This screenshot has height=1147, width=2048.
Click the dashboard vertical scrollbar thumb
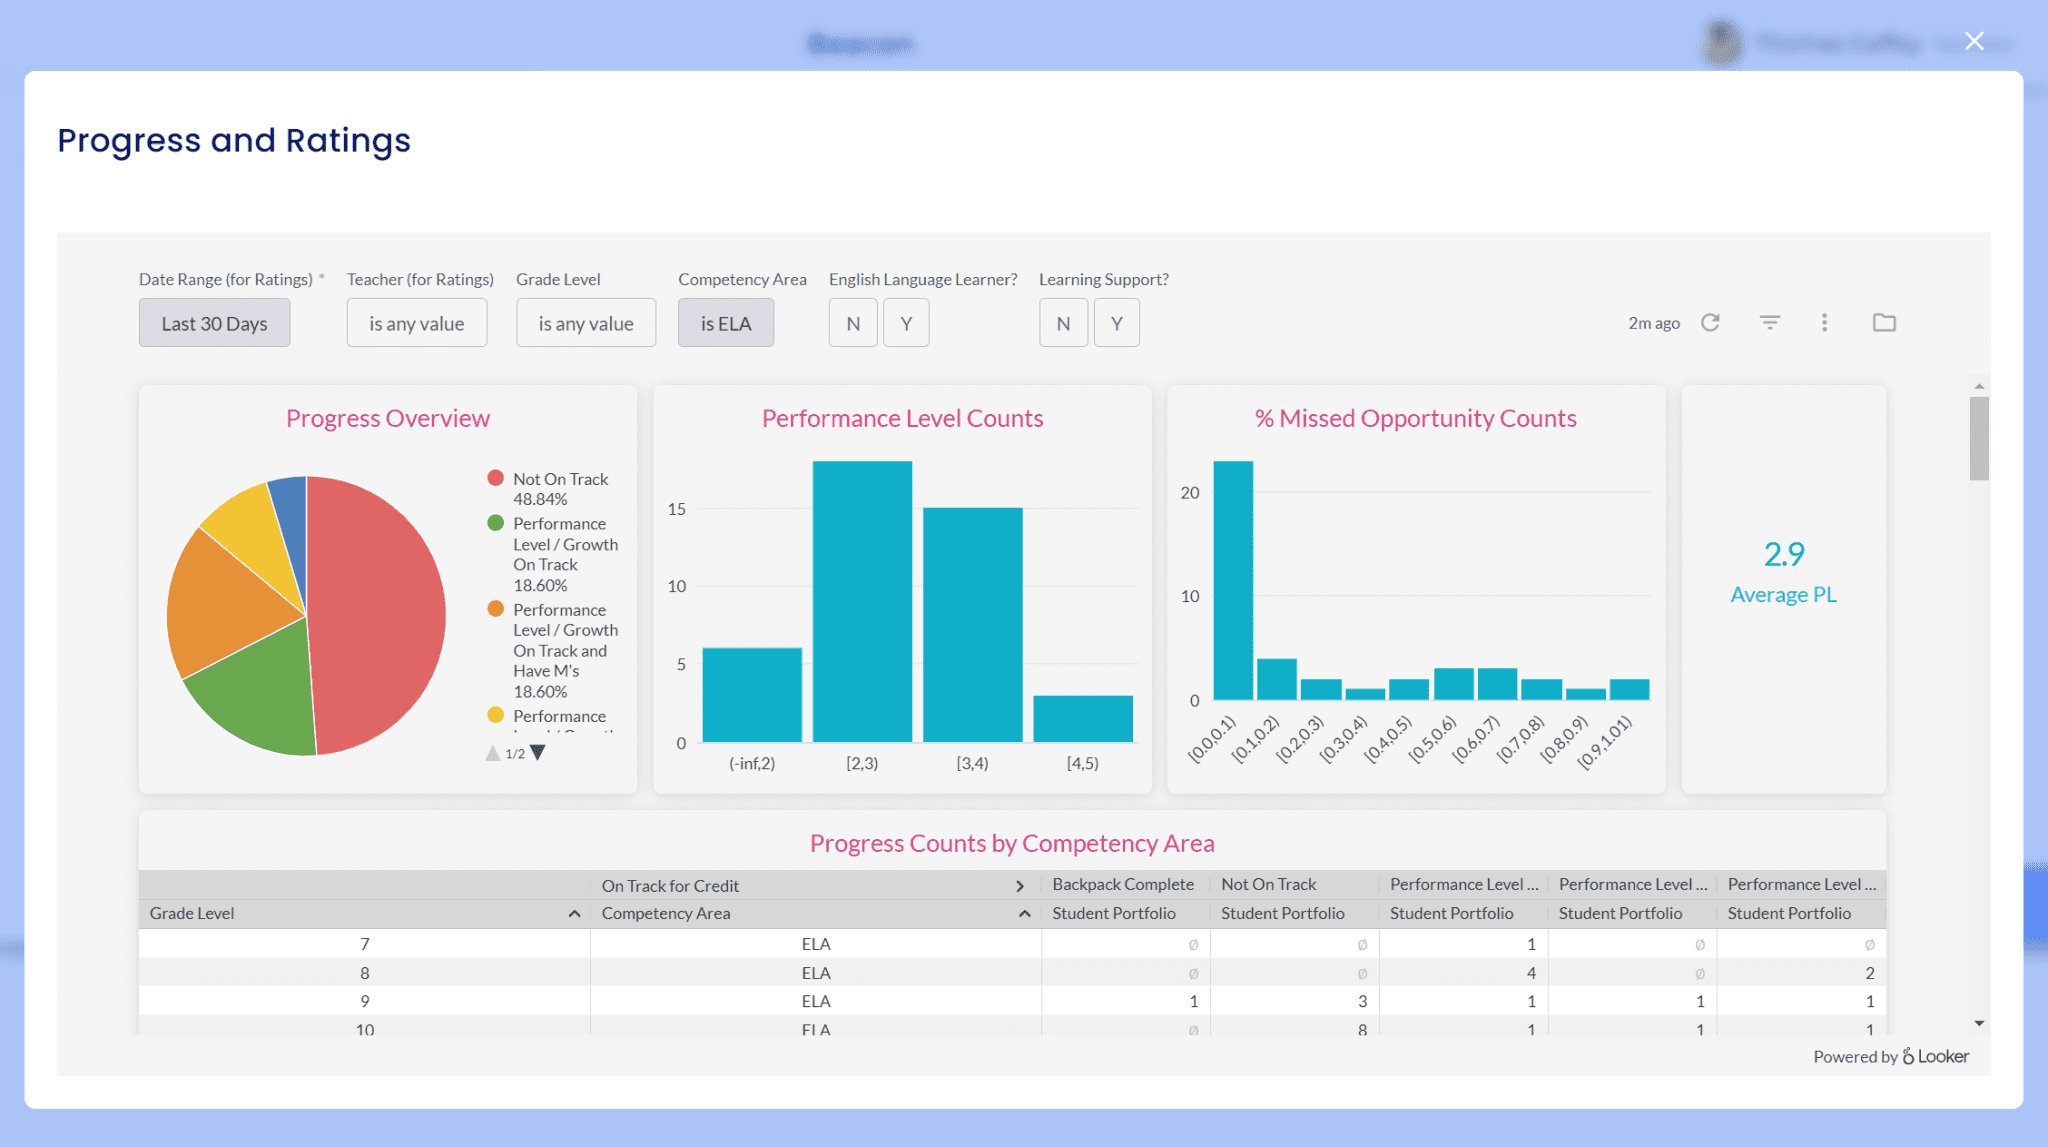coord(1979,438)
